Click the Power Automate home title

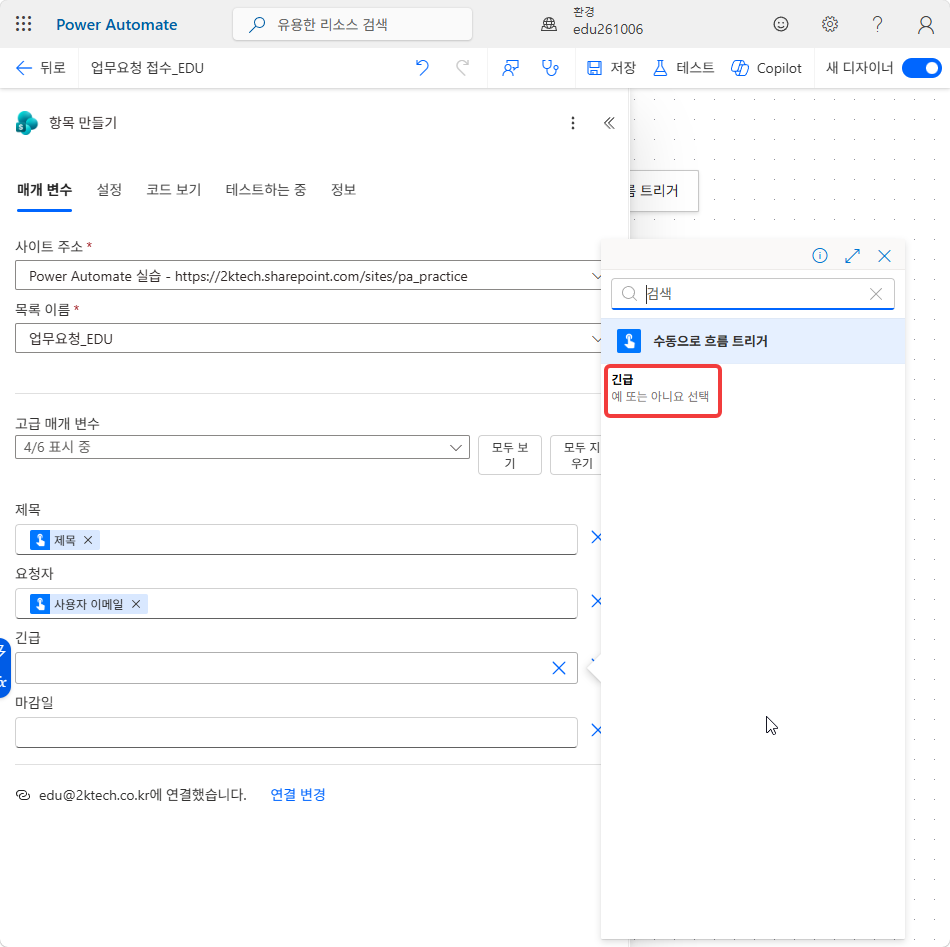[116, 24]
